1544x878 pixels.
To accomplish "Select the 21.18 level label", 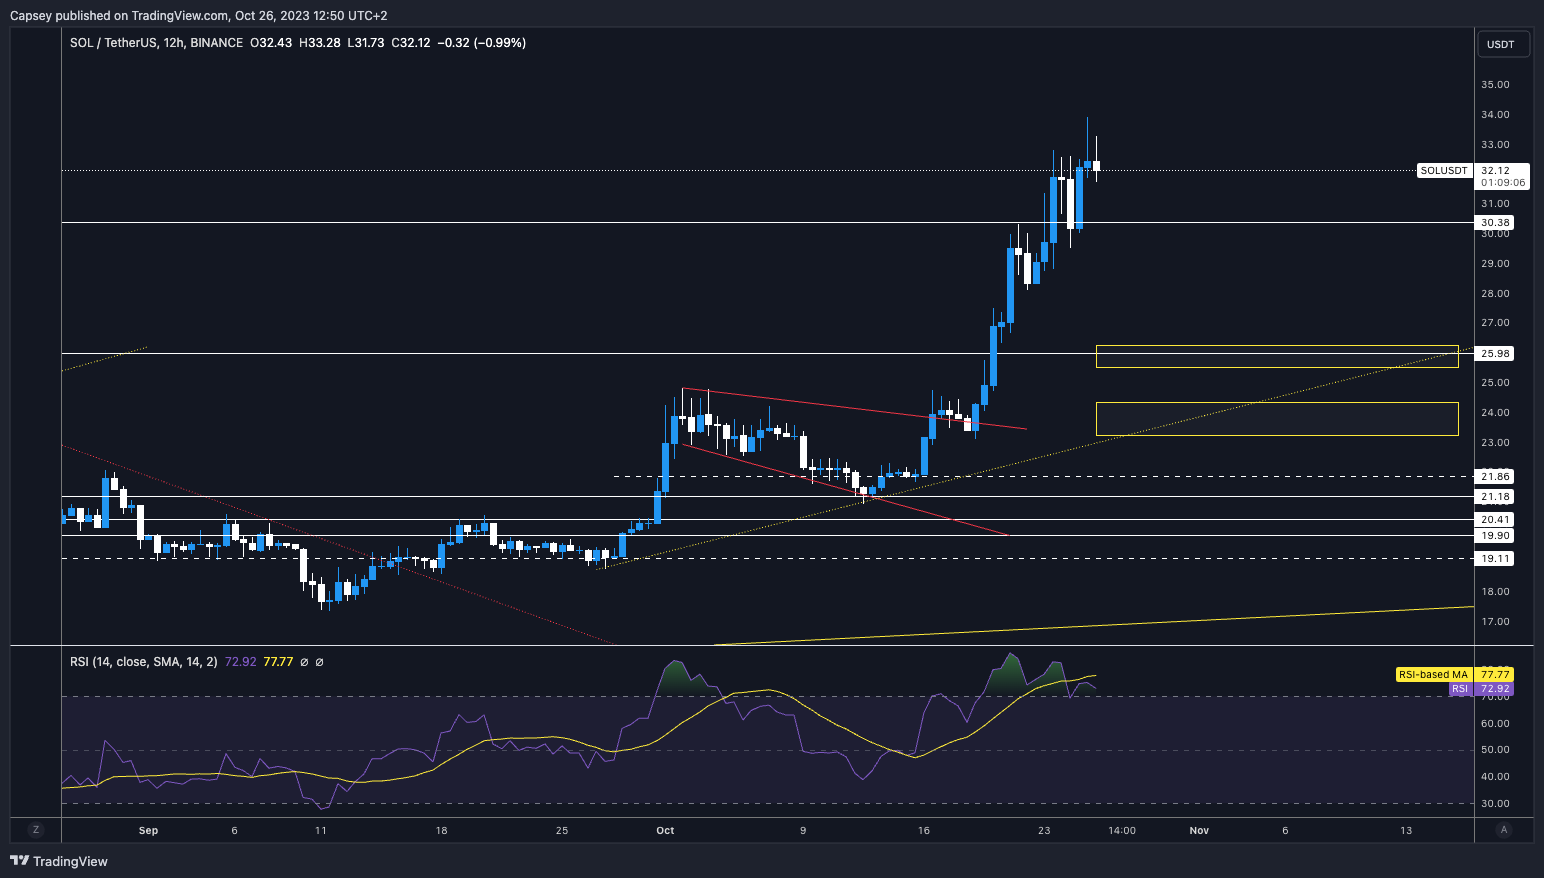I will pyautogui.click(x=1495, y=497).
